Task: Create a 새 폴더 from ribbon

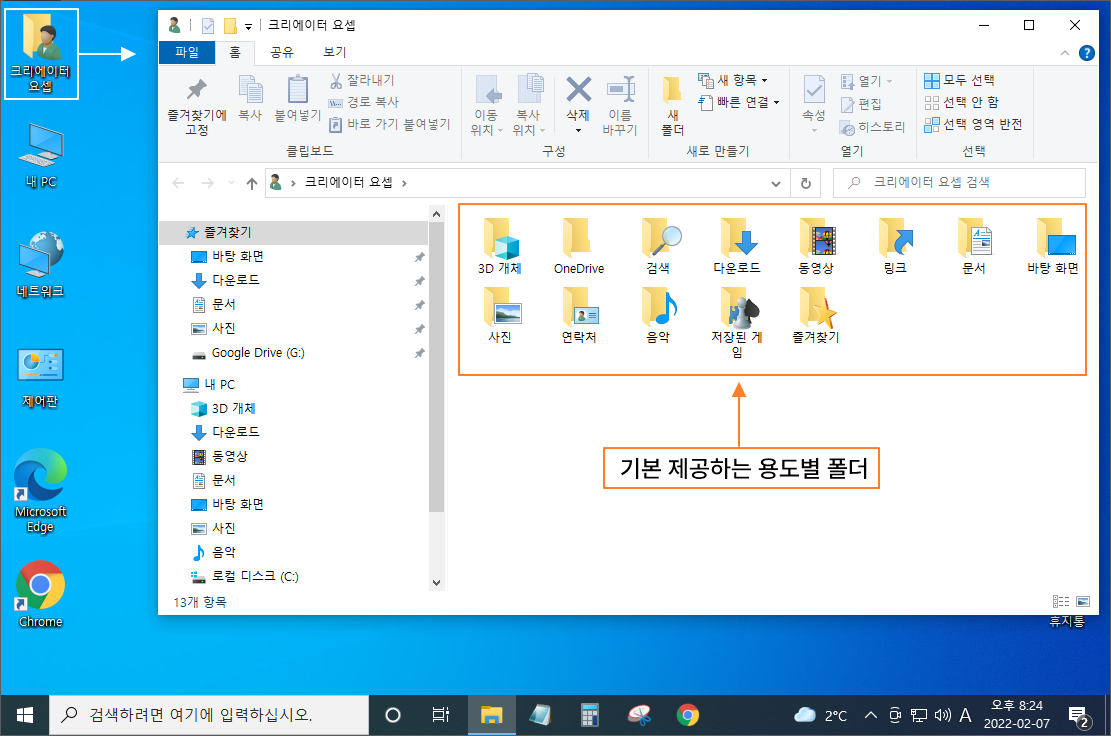Action: coord(672,106)
